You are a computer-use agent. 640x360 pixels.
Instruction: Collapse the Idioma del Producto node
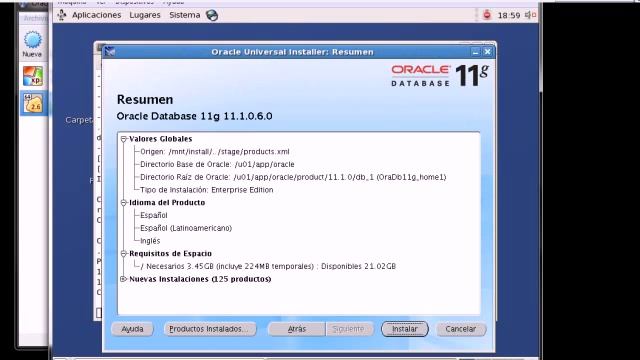(x=124, y=202)
